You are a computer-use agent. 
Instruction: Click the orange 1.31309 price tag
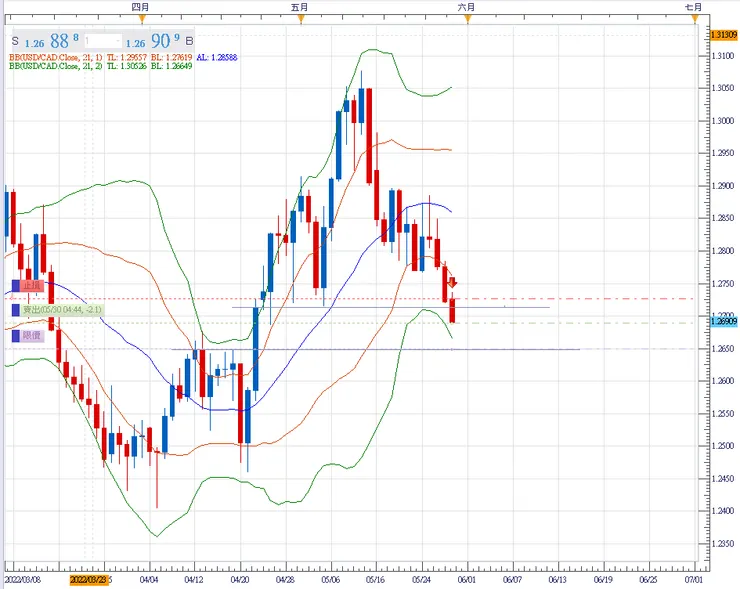point(724,35)
